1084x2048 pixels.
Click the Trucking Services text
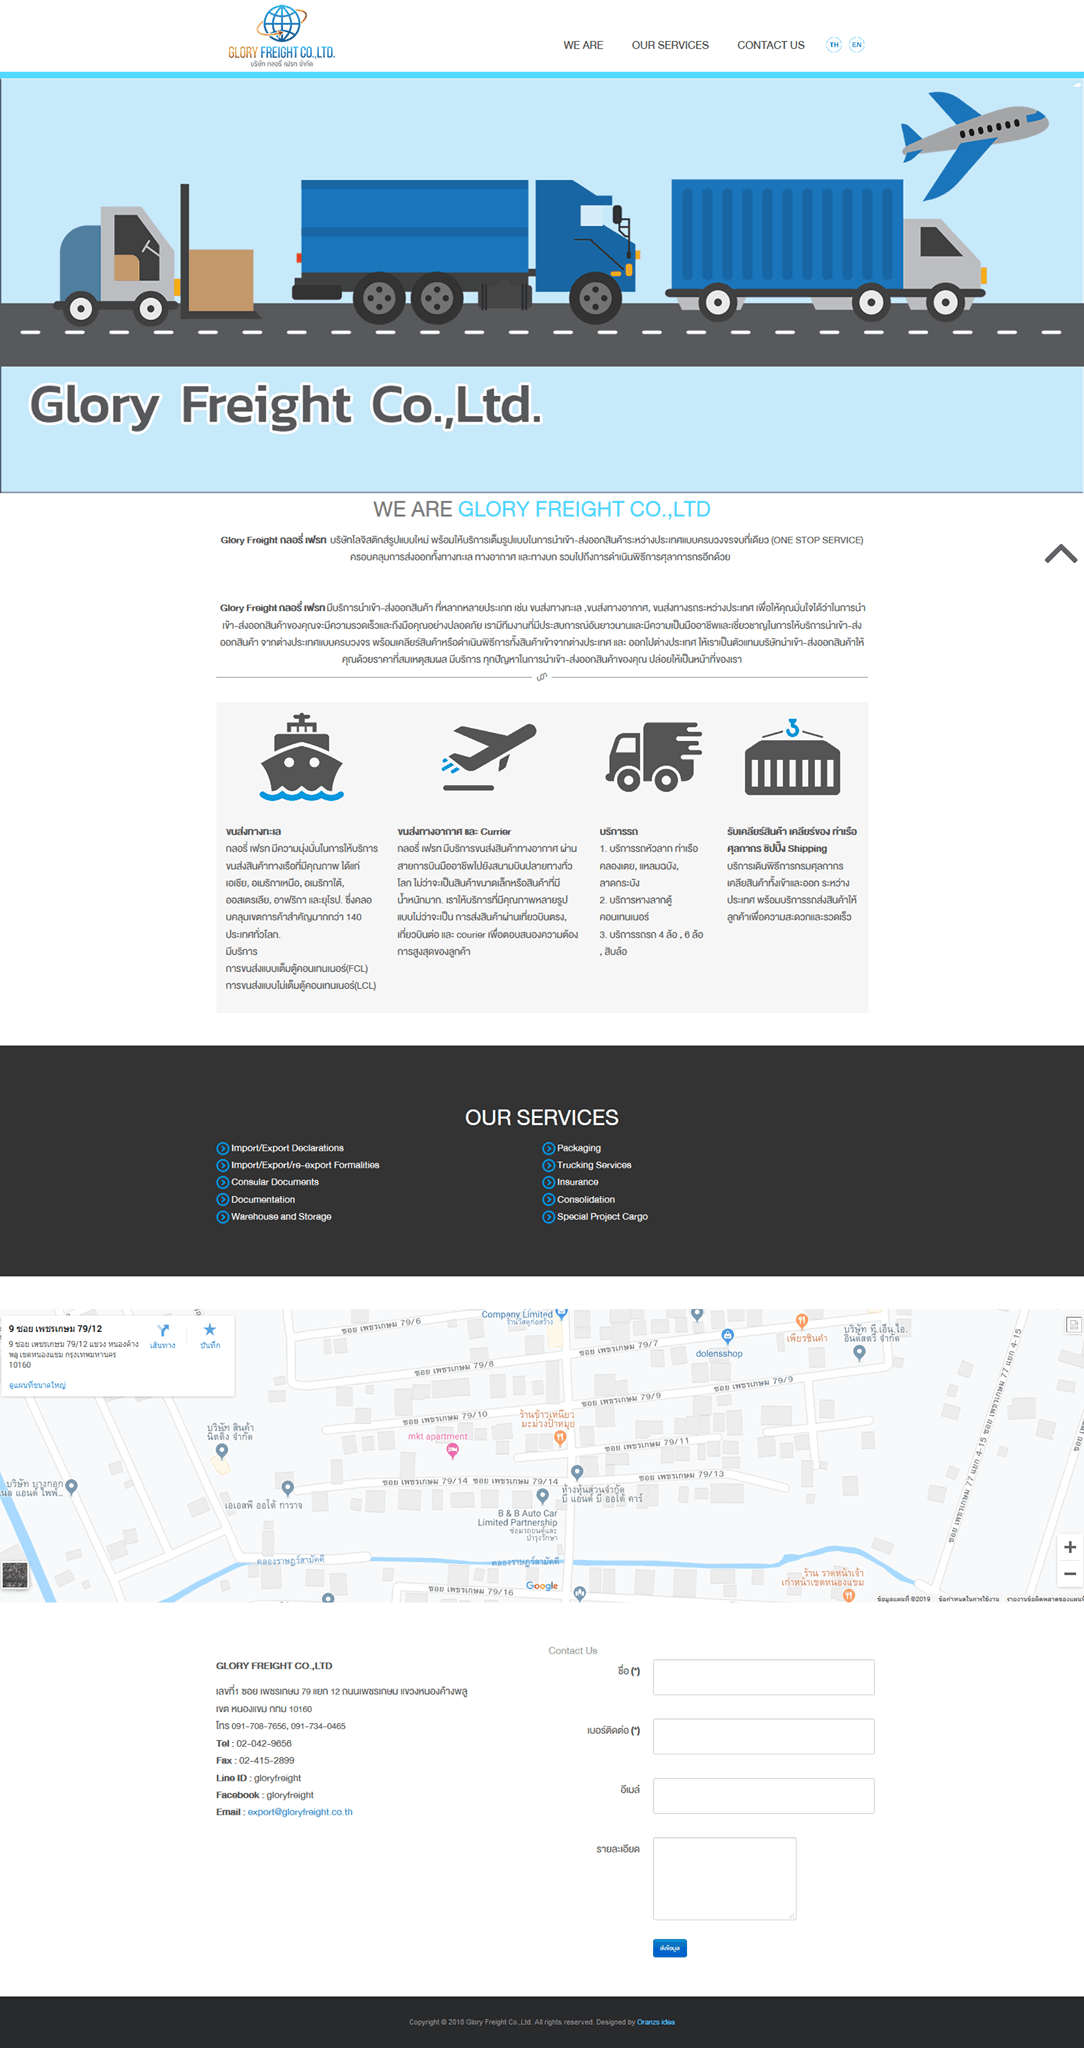coord(594,1165)
